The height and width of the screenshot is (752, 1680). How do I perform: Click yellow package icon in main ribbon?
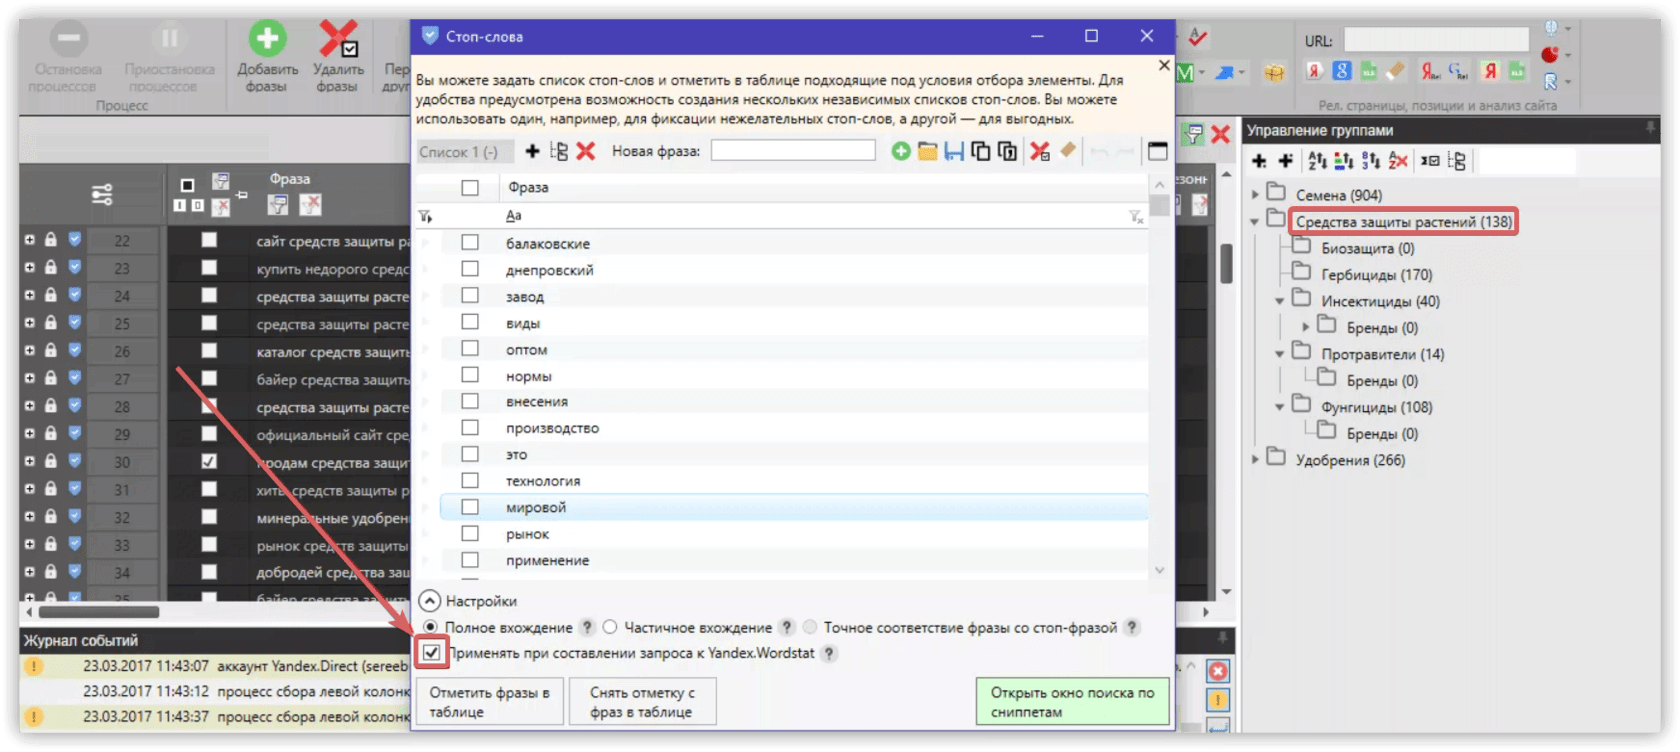pyautogui.click(x=1274, y=72)
